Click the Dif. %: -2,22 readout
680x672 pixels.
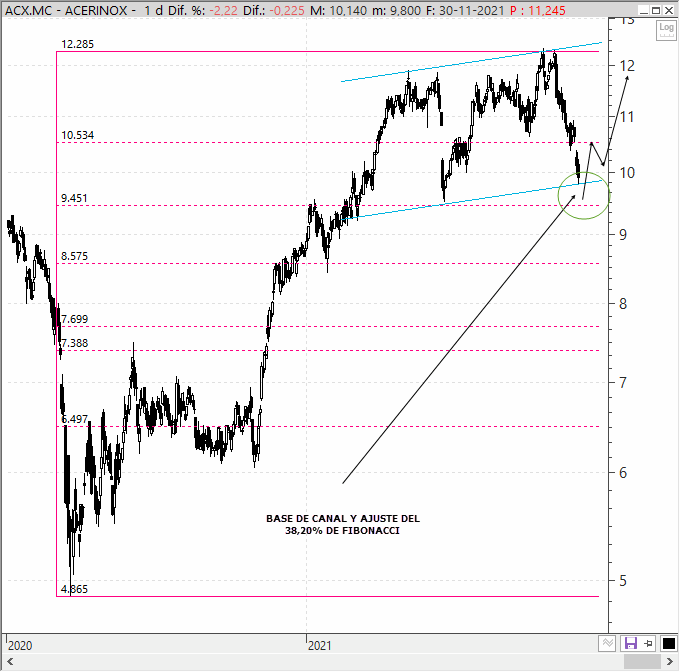click(203, 10)
